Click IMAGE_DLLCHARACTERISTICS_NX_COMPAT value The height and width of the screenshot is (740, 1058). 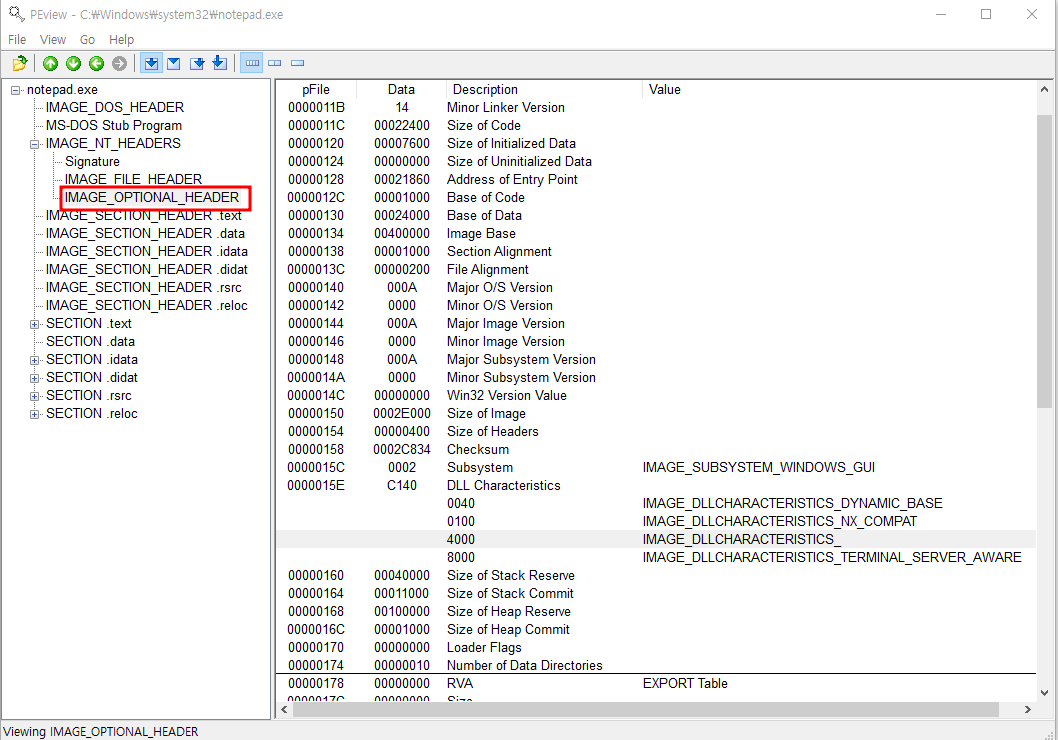point(779,521)
